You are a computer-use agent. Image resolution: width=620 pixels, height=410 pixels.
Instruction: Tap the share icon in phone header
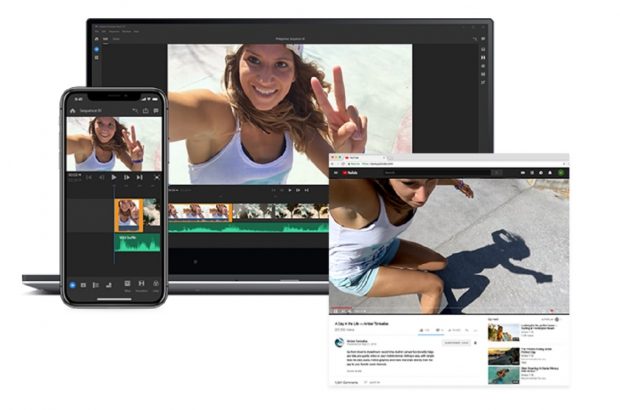tap(146, 111)
